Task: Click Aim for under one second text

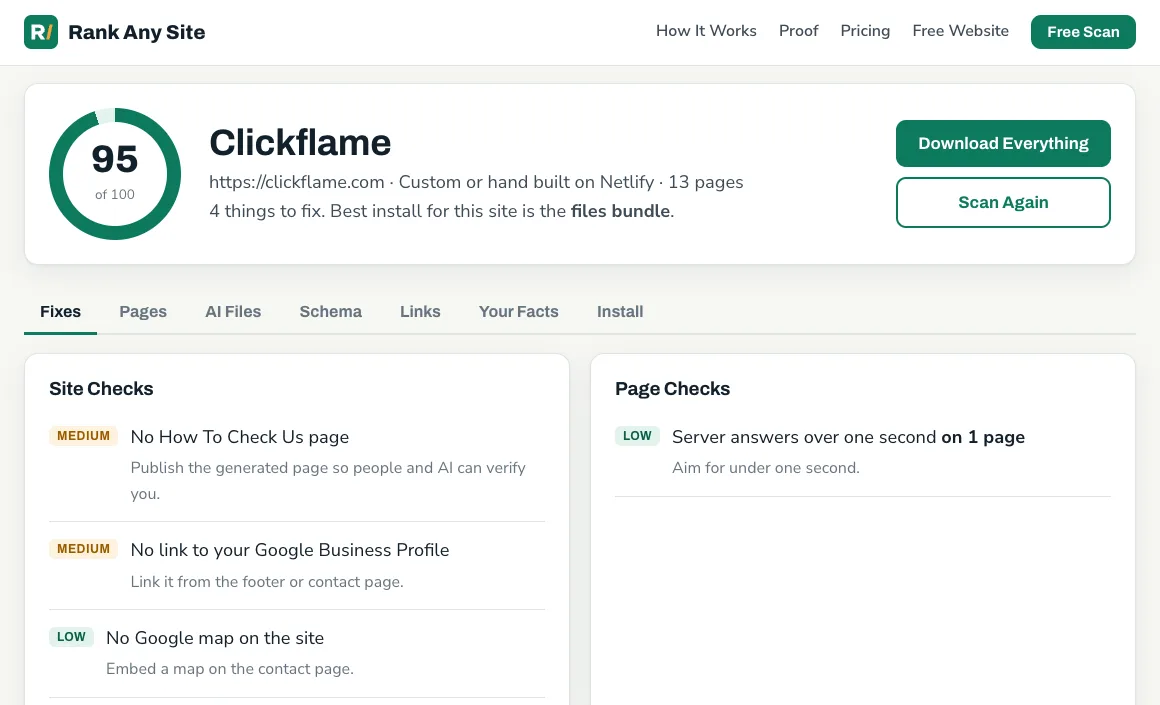Action: (x=766, y=468)
